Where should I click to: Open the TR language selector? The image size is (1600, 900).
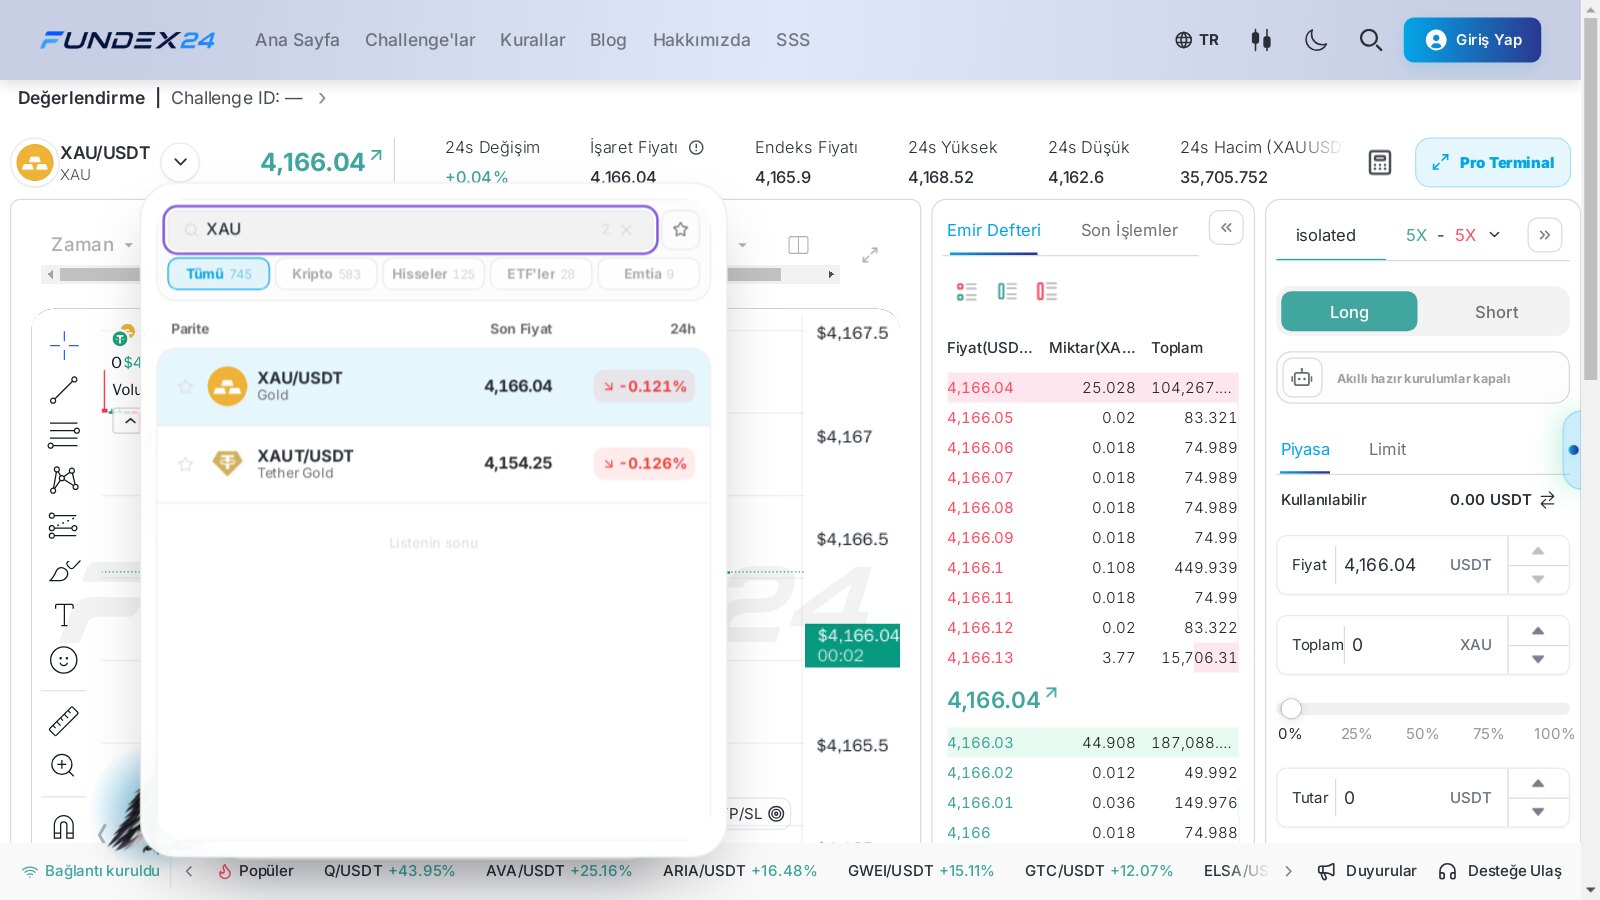coord(1197,40)
